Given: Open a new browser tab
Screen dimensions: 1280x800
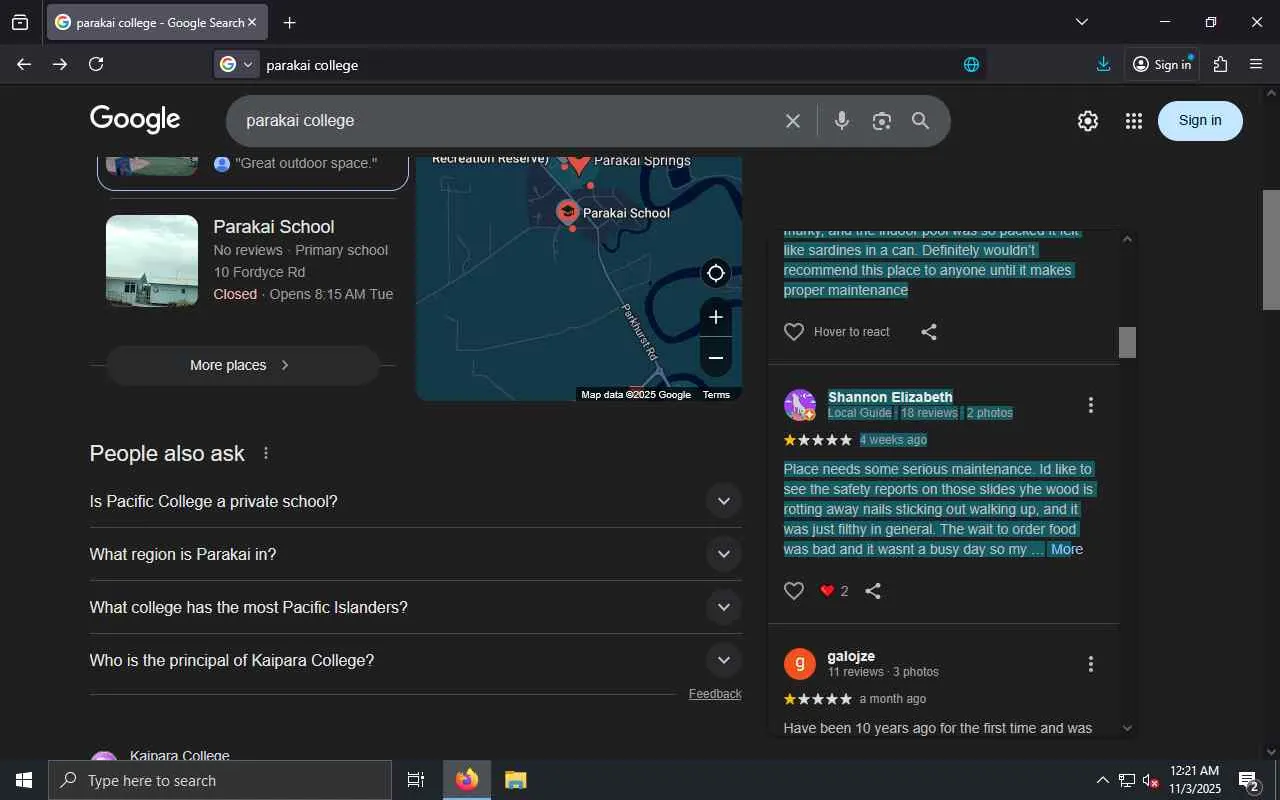Looking at the screenshot, I should [x=289, y=22].
